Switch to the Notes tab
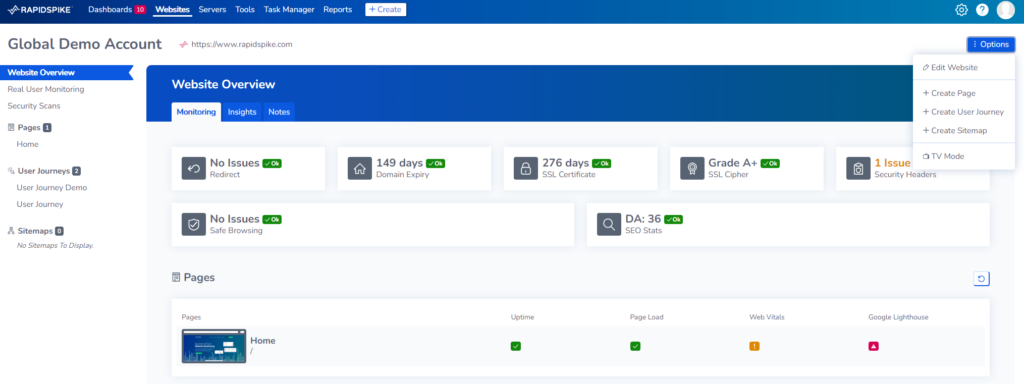Viewport: 1024px width, 384px height. (279, 112)
